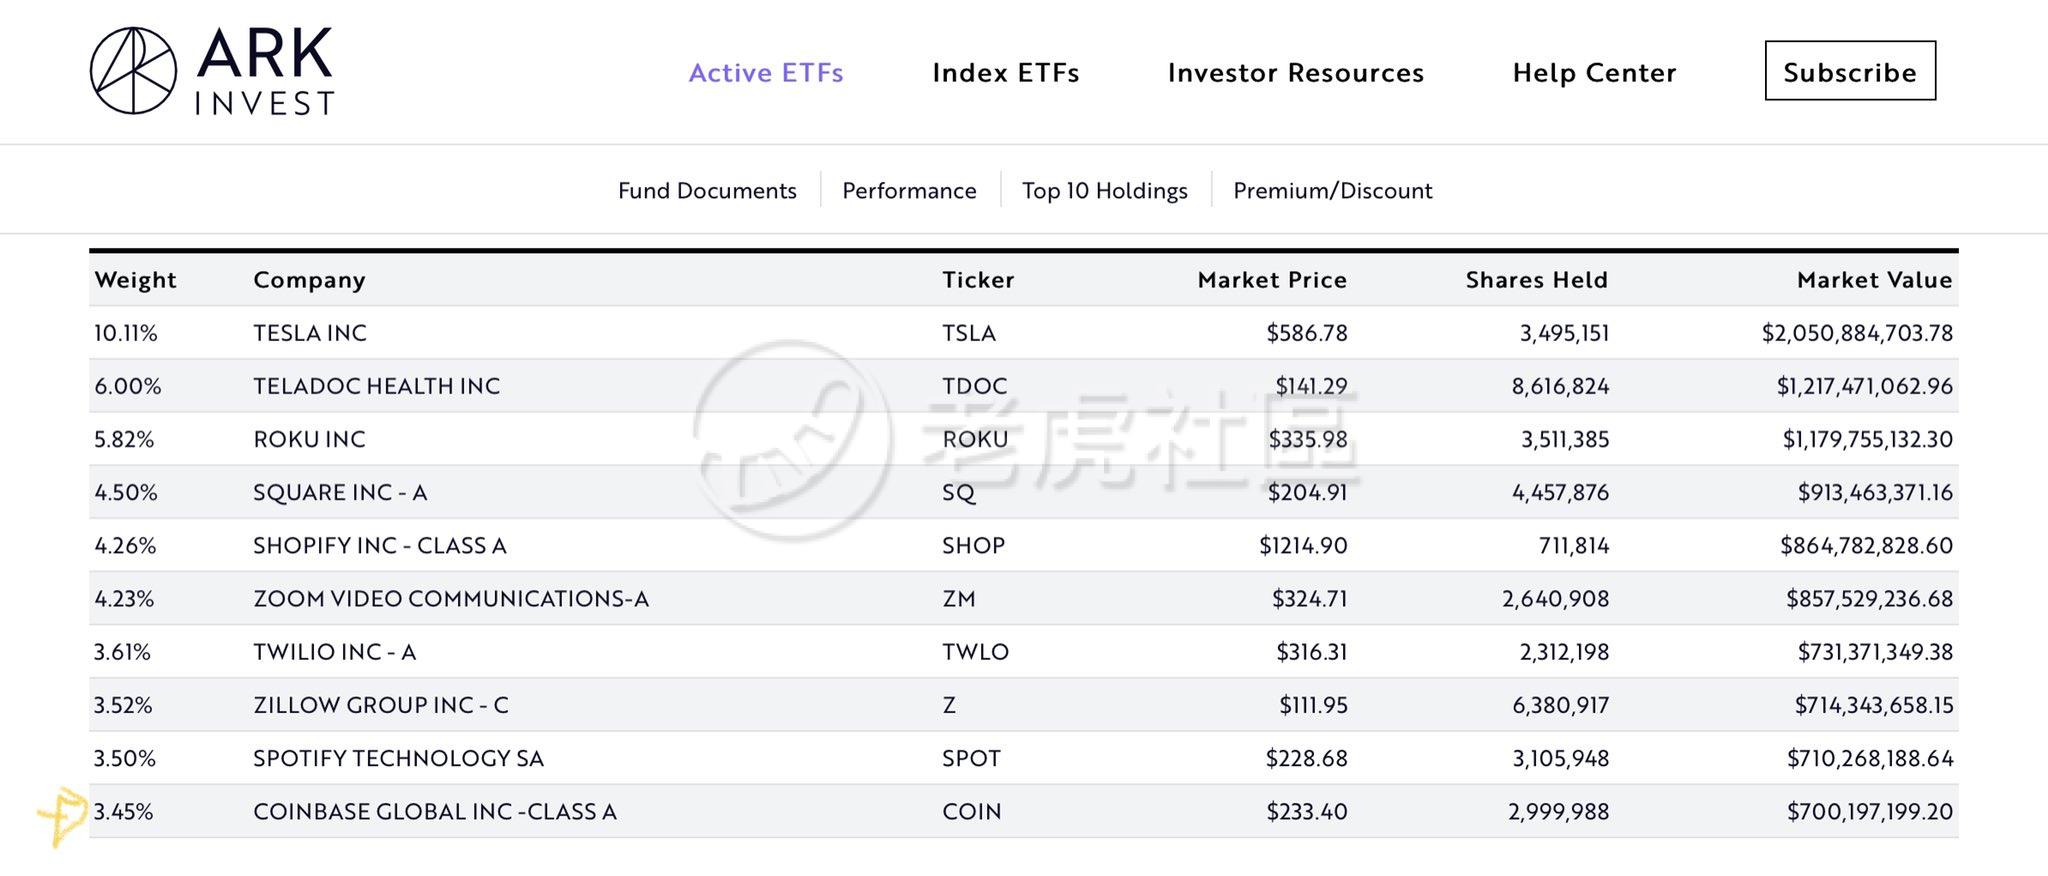The width and height of the screenshot is (2048, 876).
Task: Select the TESLA INC company name
Action: [x=310, y=333]
